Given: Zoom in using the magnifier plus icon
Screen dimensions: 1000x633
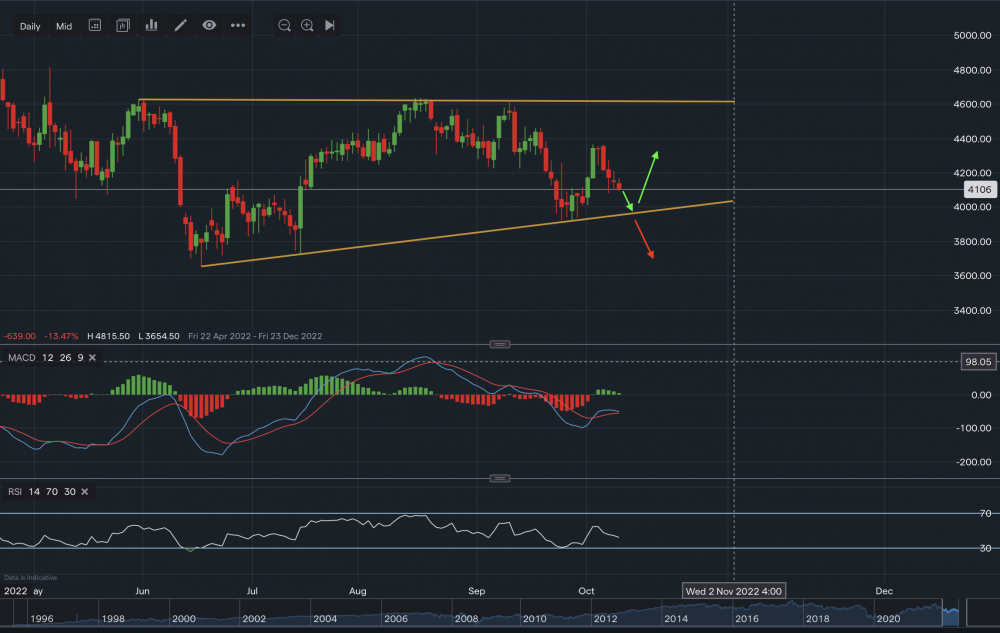Looking at the screenshot, I should pos(307,25).
